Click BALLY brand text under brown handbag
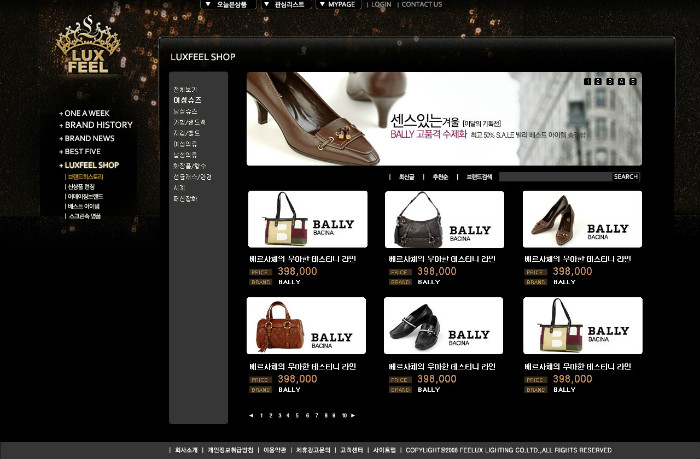The width and height of the screenshot is (700, 459). click(x=289, y=390)
